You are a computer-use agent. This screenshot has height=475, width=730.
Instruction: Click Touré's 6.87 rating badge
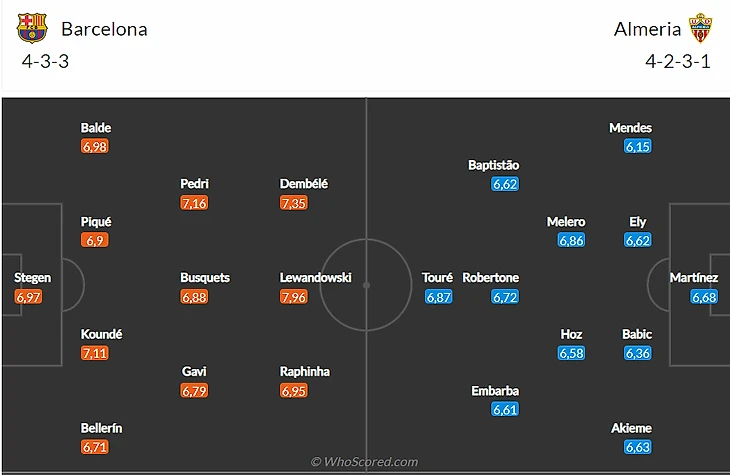click(439, 297)
